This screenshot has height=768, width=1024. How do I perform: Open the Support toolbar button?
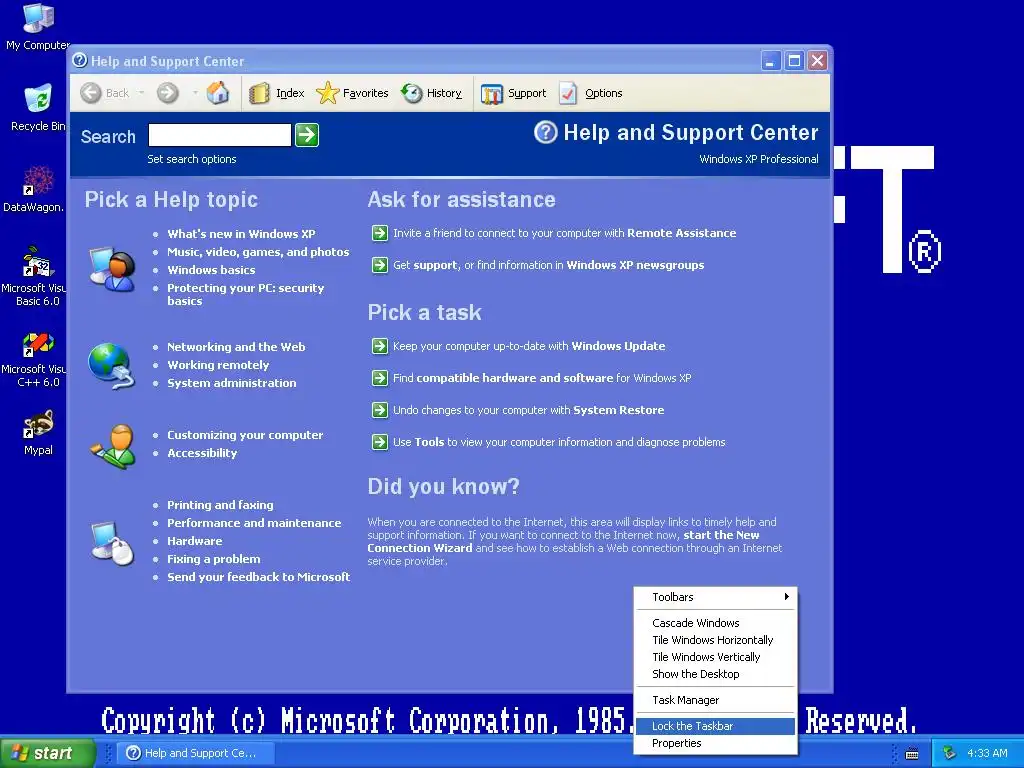point(513,93)
